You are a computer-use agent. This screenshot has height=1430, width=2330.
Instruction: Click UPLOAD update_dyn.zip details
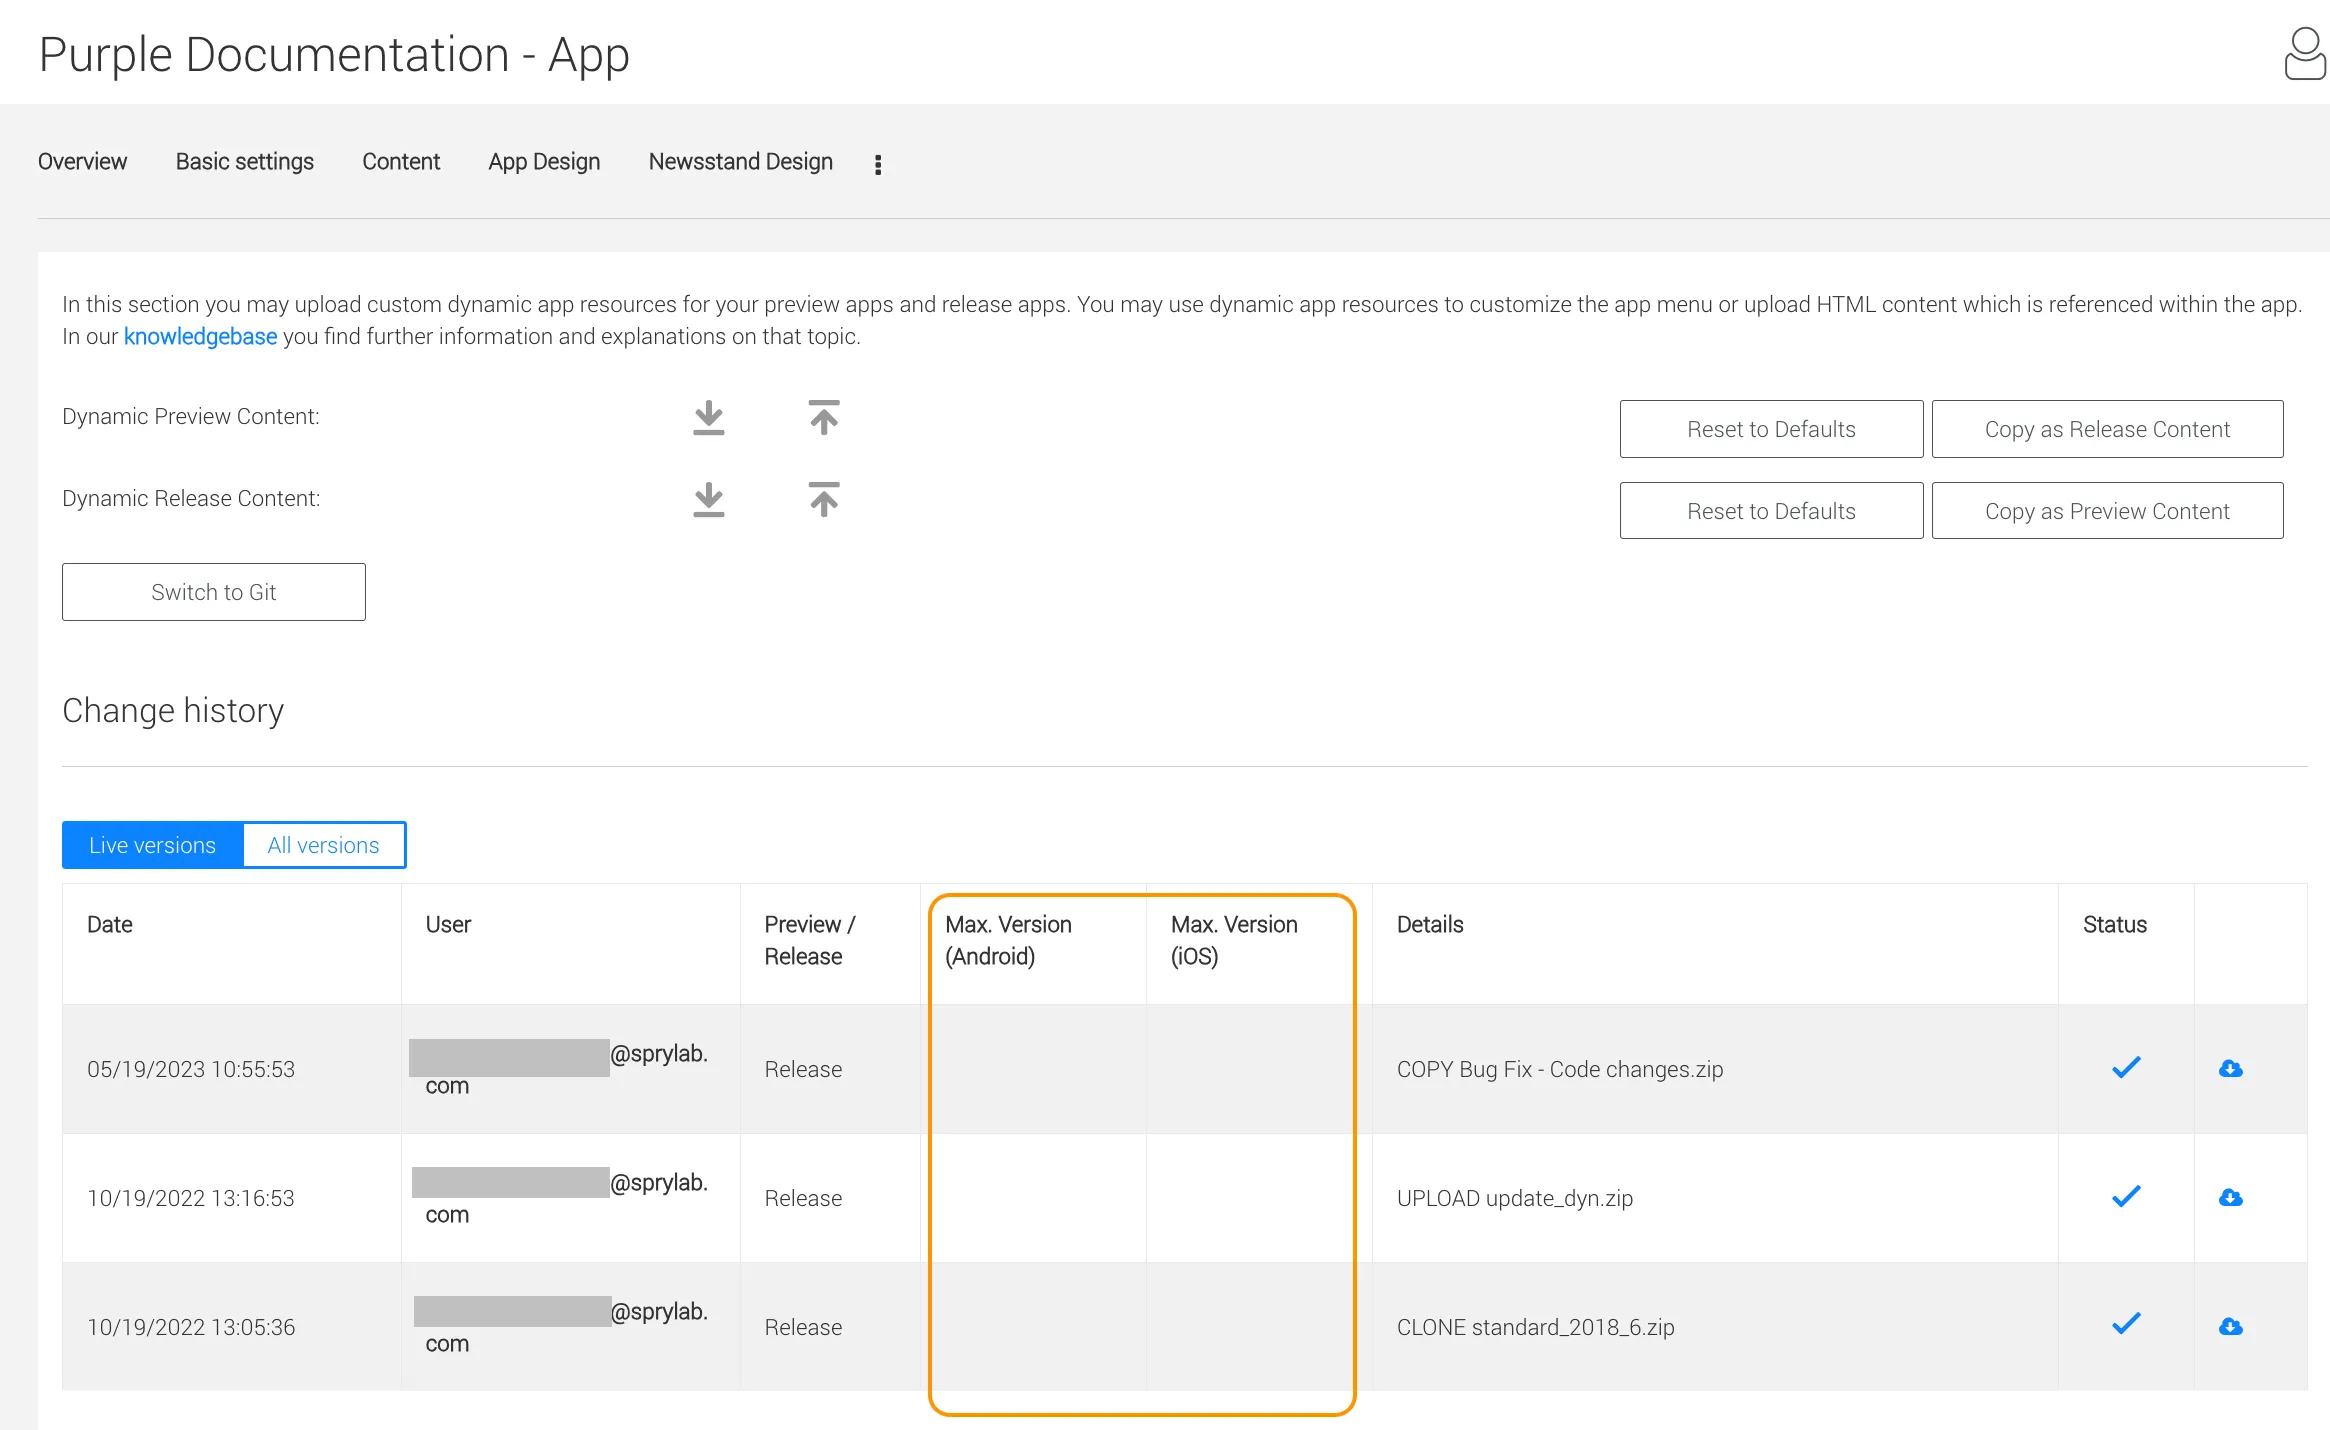[1515, 1198]
